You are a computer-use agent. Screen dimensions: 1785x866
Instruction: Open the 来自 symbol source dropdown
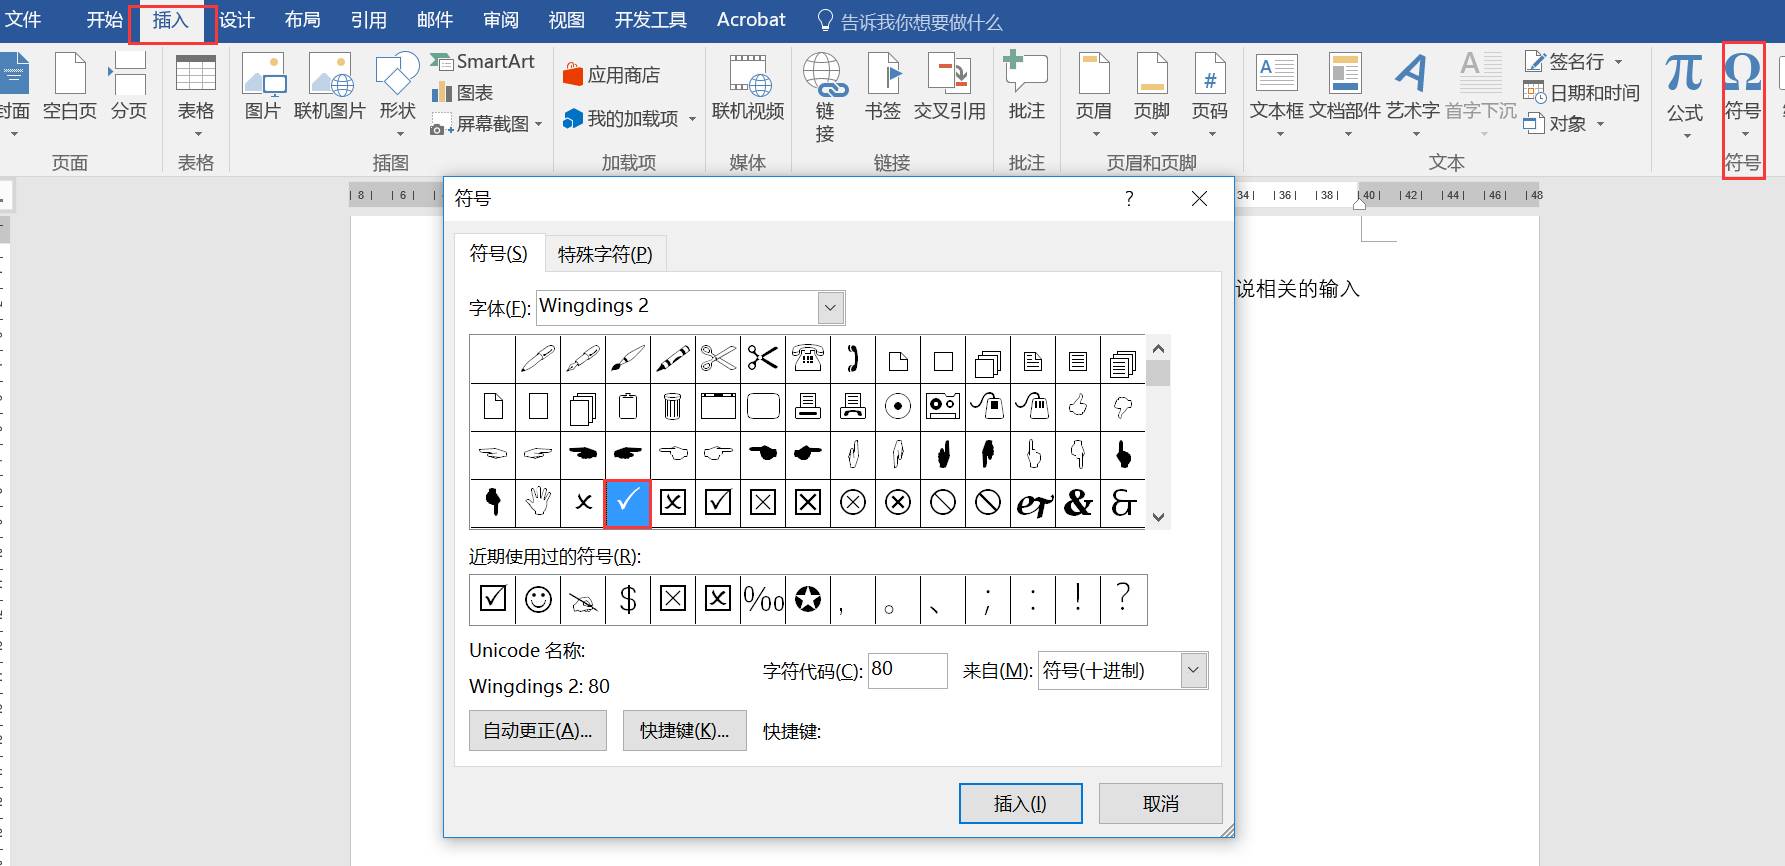(x=1193, y=670)
